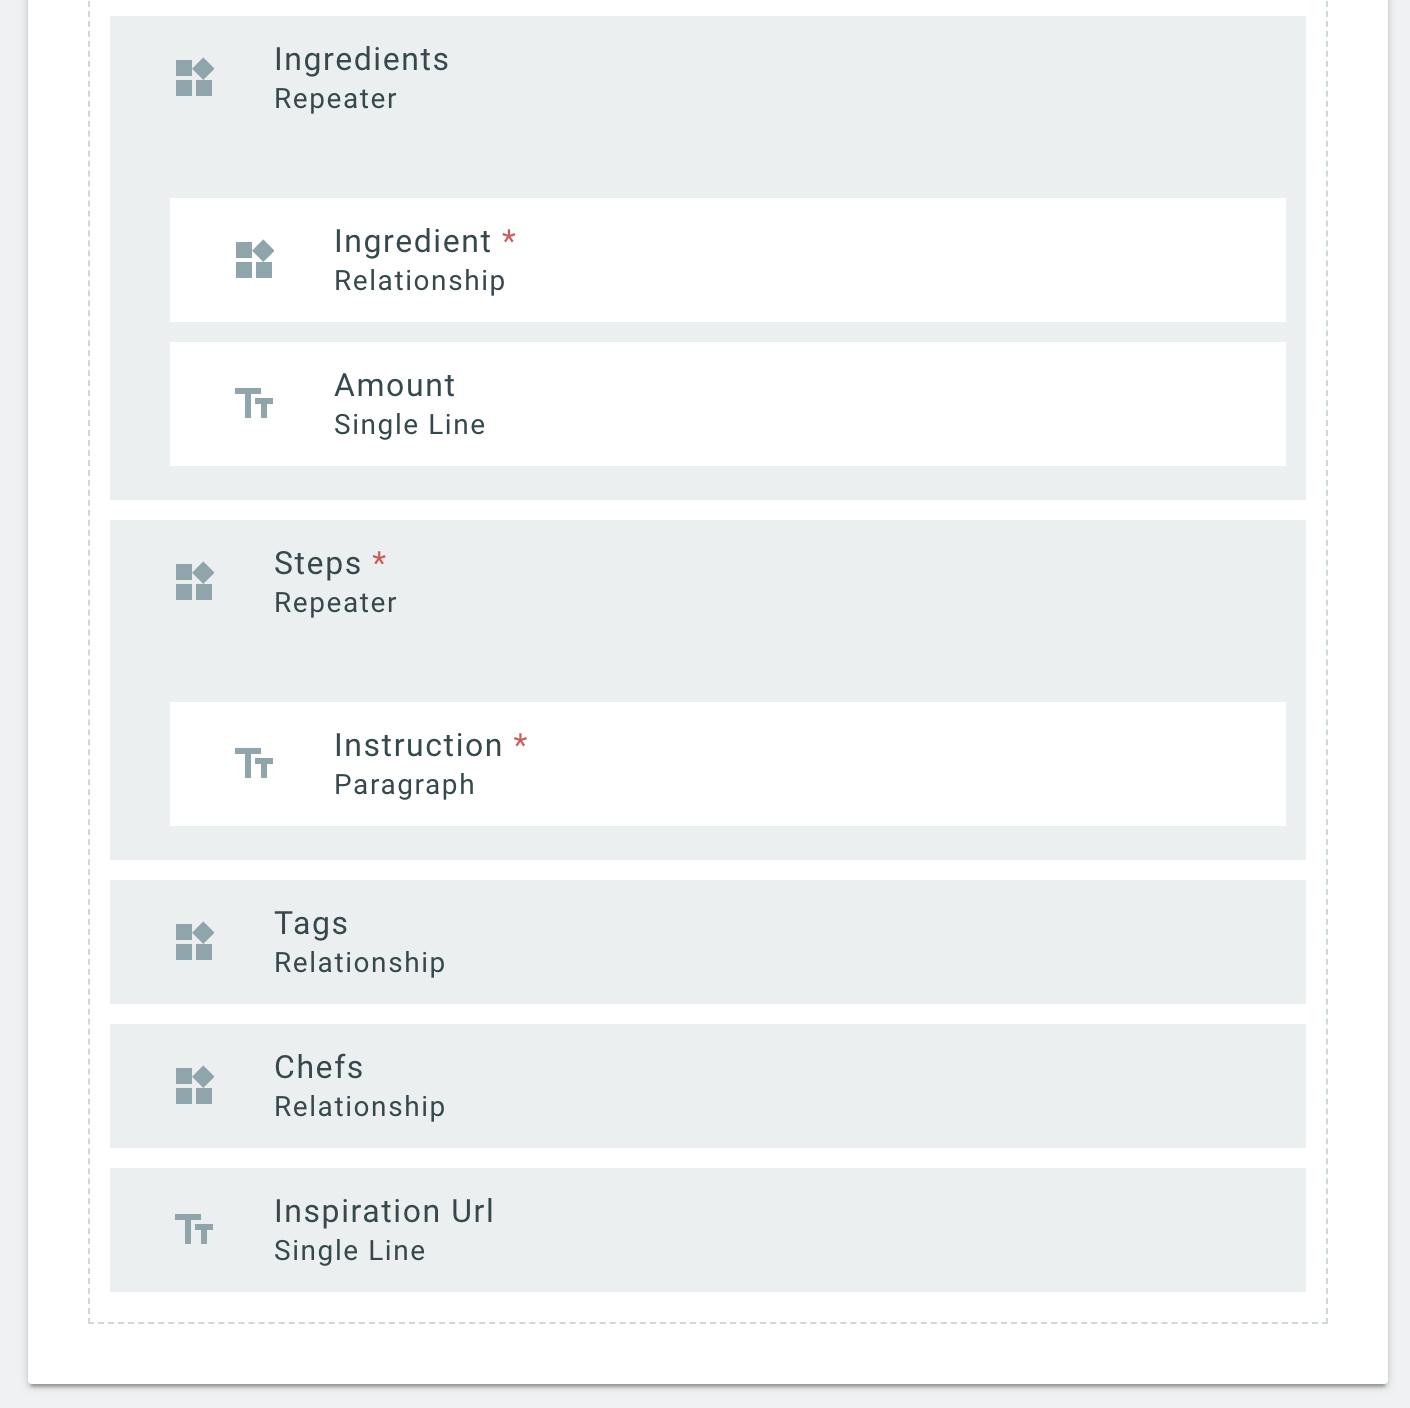Click the Steps repeater field icon
The width and height of the screenshot is (1410, 1408).
(194, 582)
